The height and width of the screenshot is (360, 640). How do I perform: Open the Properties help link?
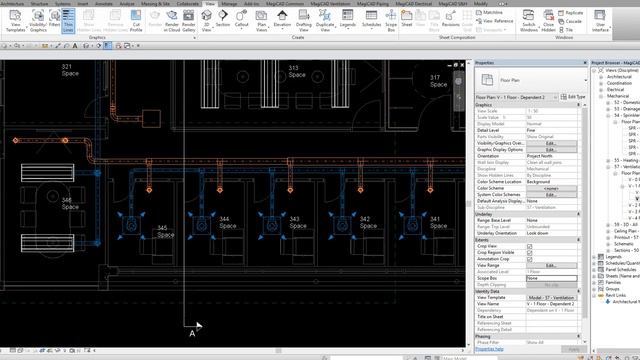[489, 349]
